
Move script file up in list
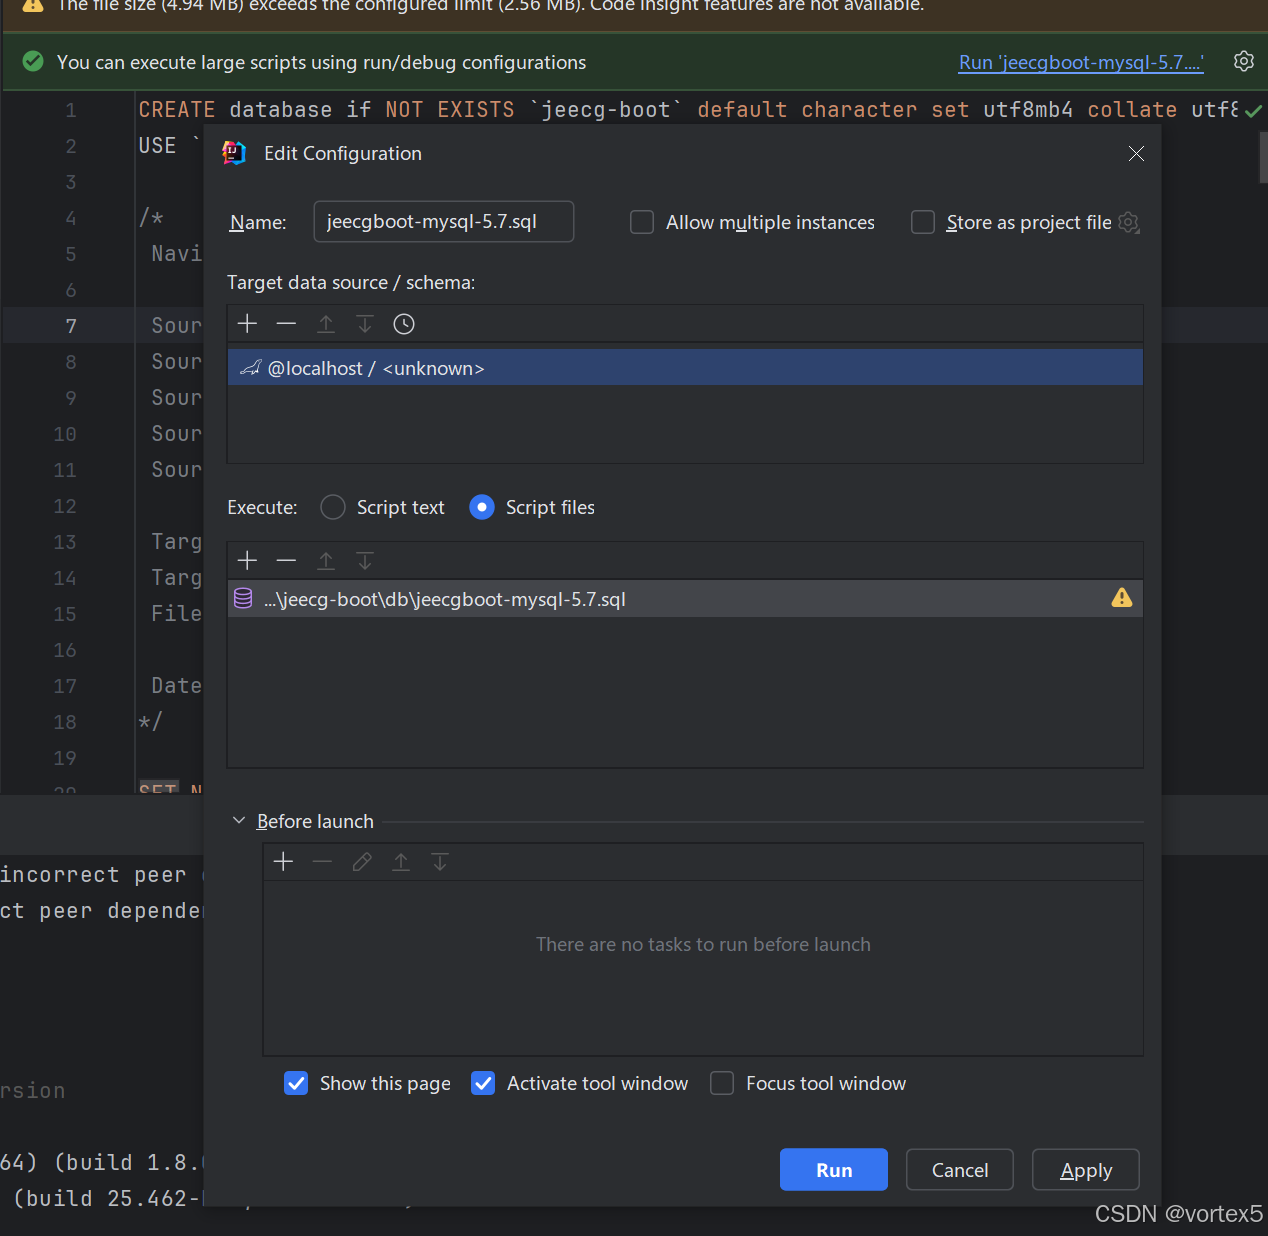326,561
